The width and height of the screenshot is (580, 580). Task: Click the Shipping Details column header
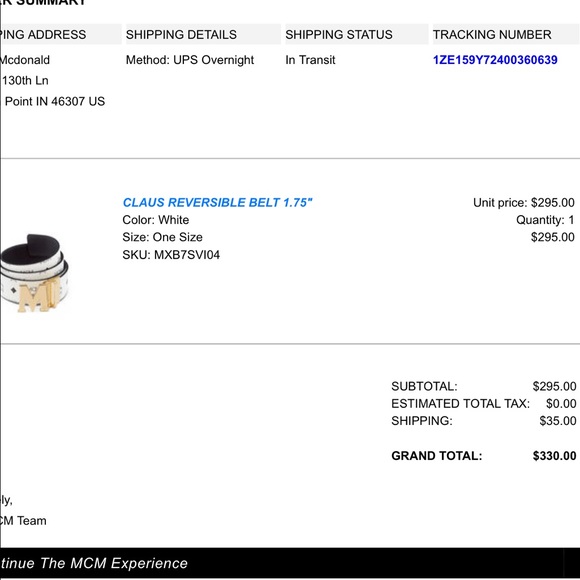(203, 34)
